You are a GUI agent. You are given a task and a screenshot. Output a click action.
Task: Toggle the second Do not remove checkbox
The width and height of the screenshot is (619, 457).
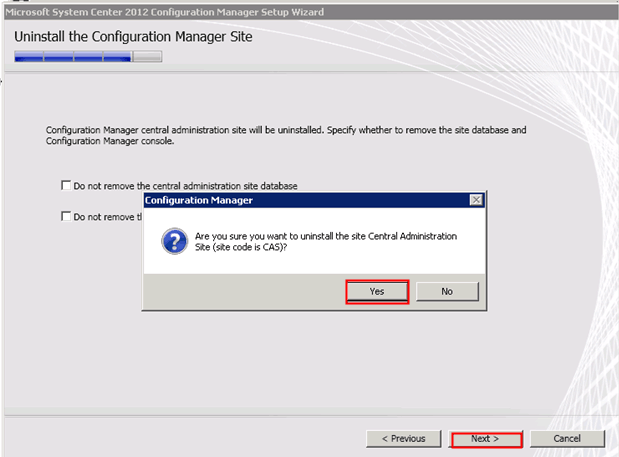pos(66,216)
